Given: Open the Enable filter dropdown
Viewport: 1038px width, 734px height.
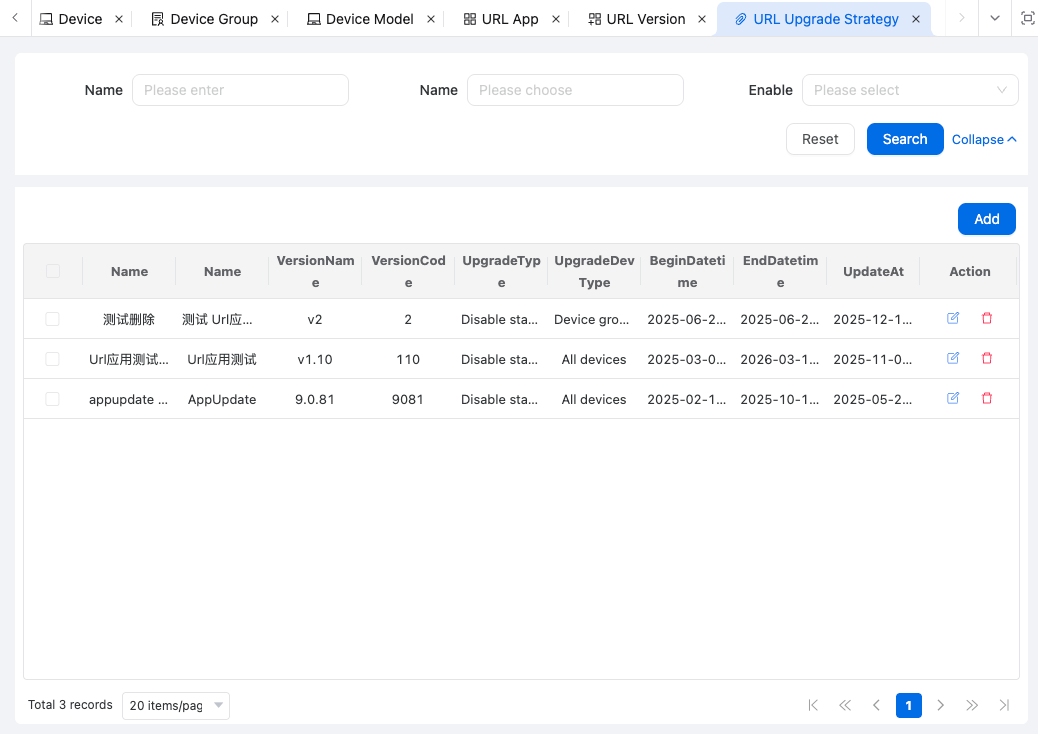Looking at the screenshot, I should click(x=909, y=90).
